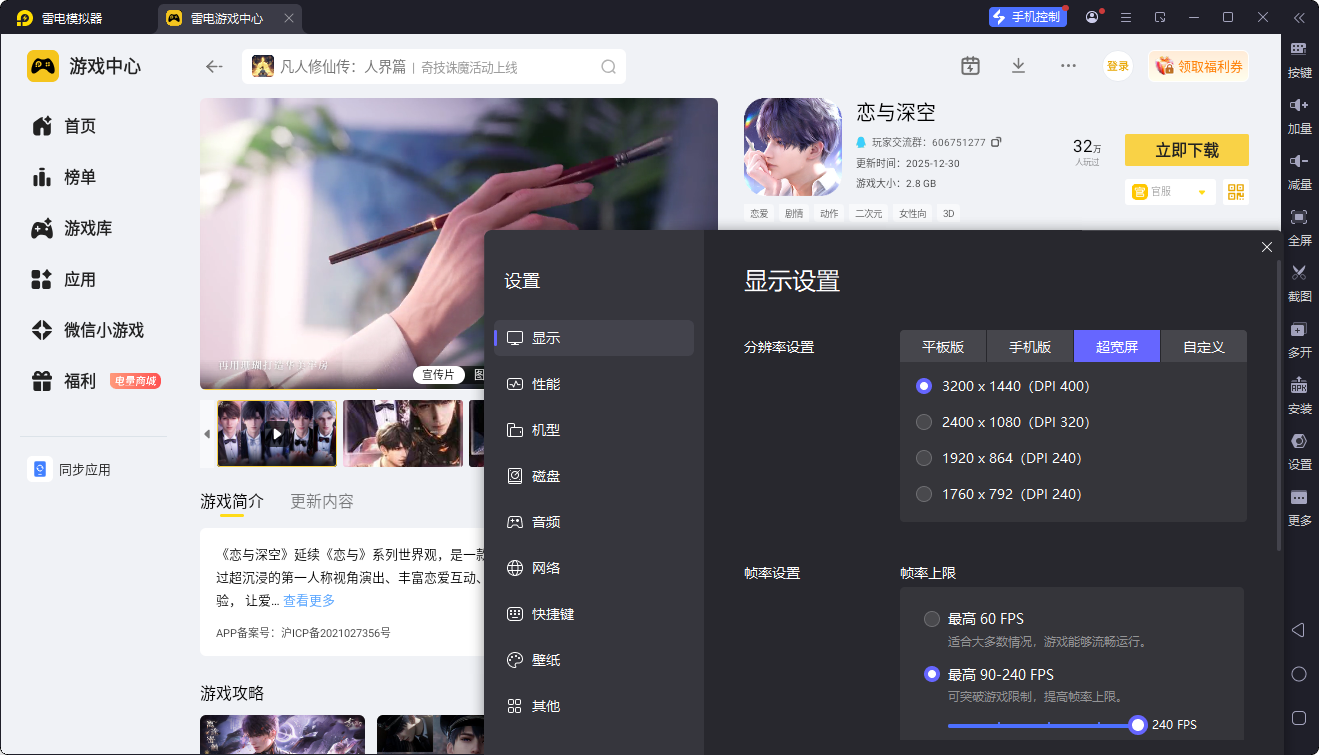Switch to the 自定义 resolution tab
The width and height of the screenshot is (1319, 755).
coord(1204,346)
